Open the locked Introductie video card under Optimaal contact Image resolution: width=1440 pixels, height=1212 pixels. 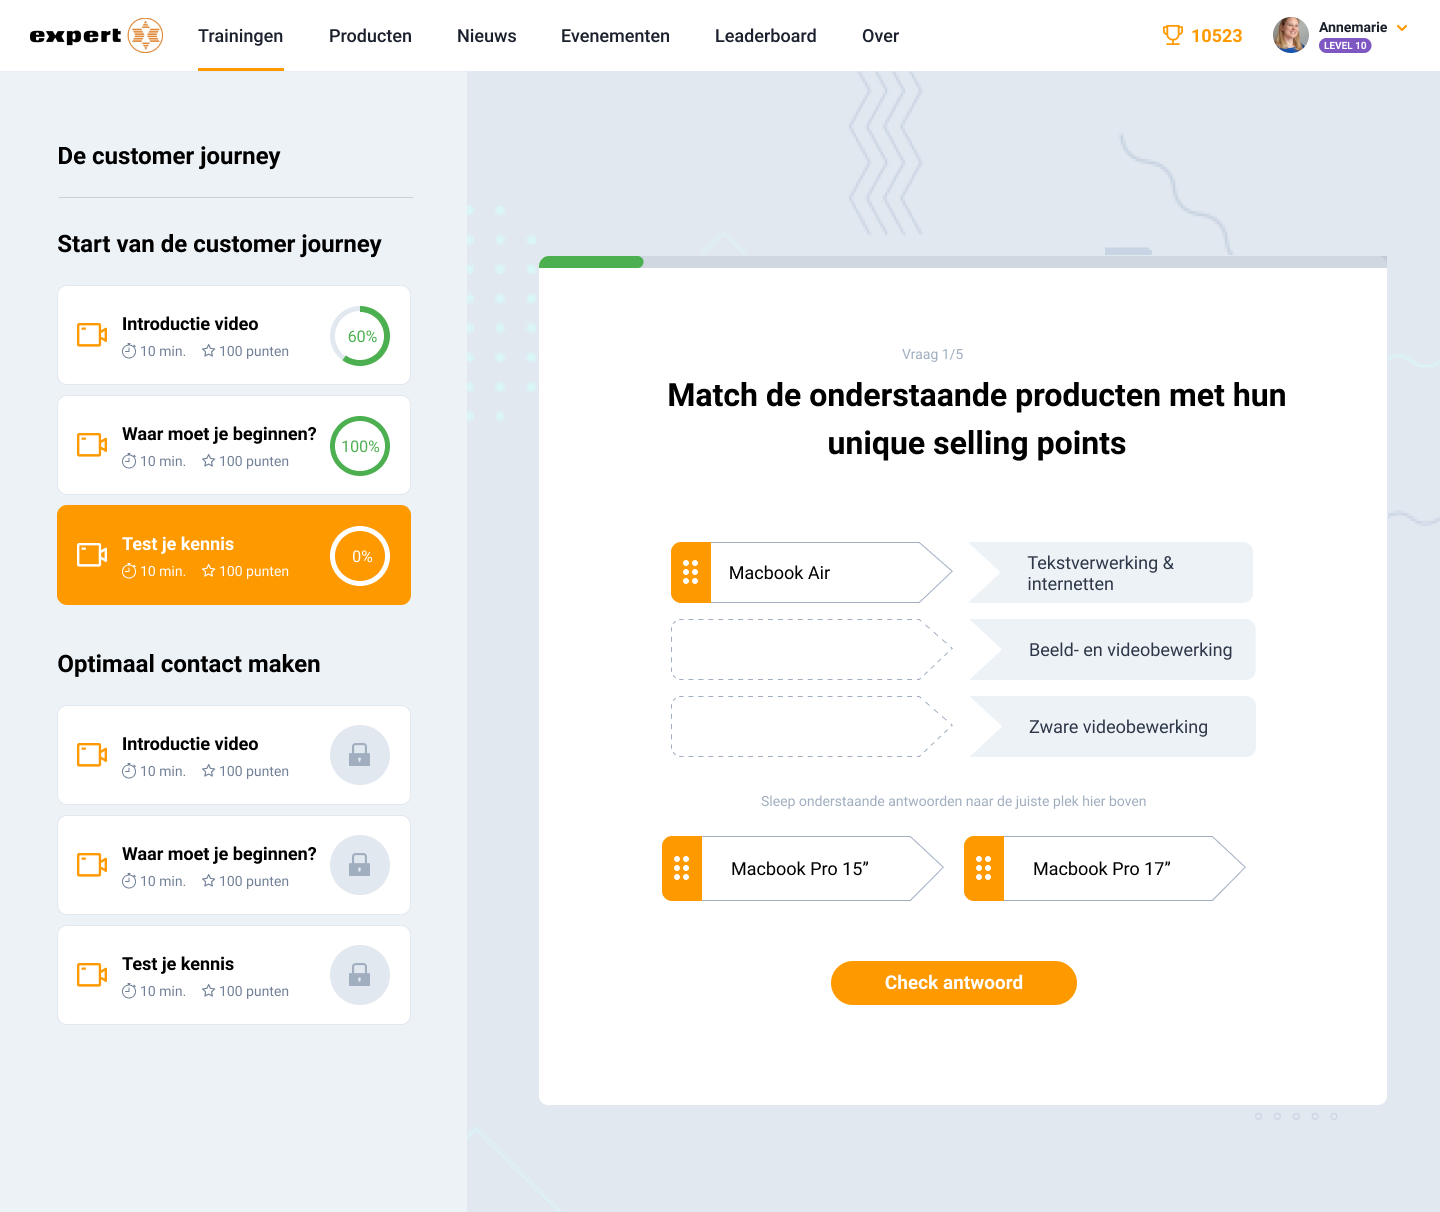point(234,755)
